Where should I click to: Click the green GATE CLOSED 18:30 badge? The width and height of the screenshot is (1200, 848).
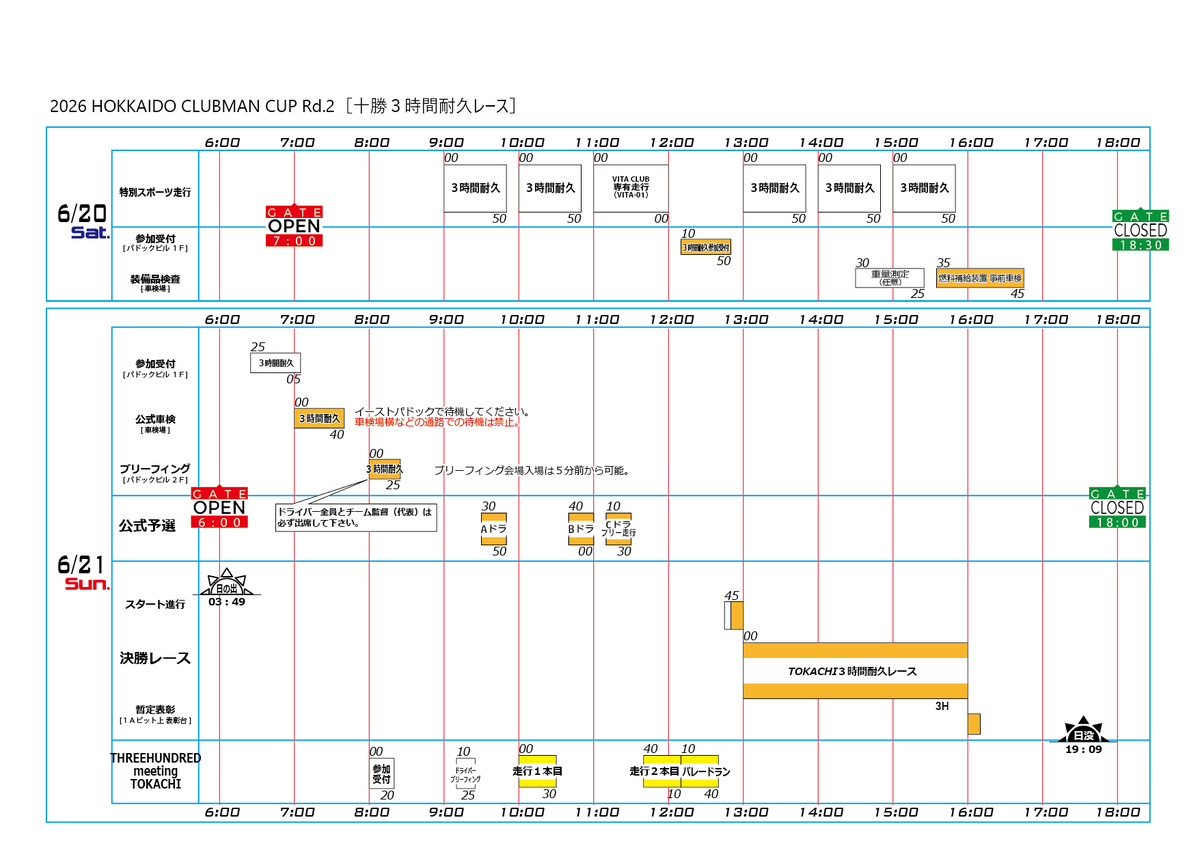(1141, 229)
